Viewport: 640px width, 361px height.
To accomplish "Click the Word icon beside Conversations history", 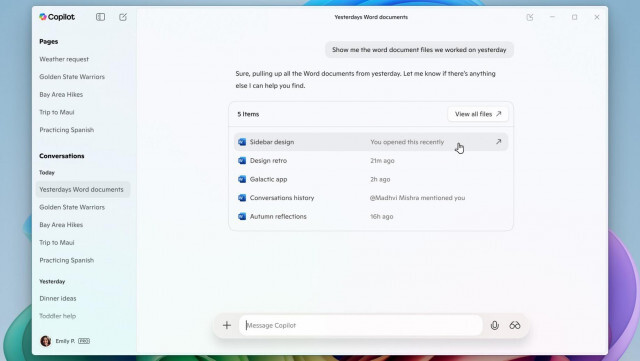I will pos(242,198).
